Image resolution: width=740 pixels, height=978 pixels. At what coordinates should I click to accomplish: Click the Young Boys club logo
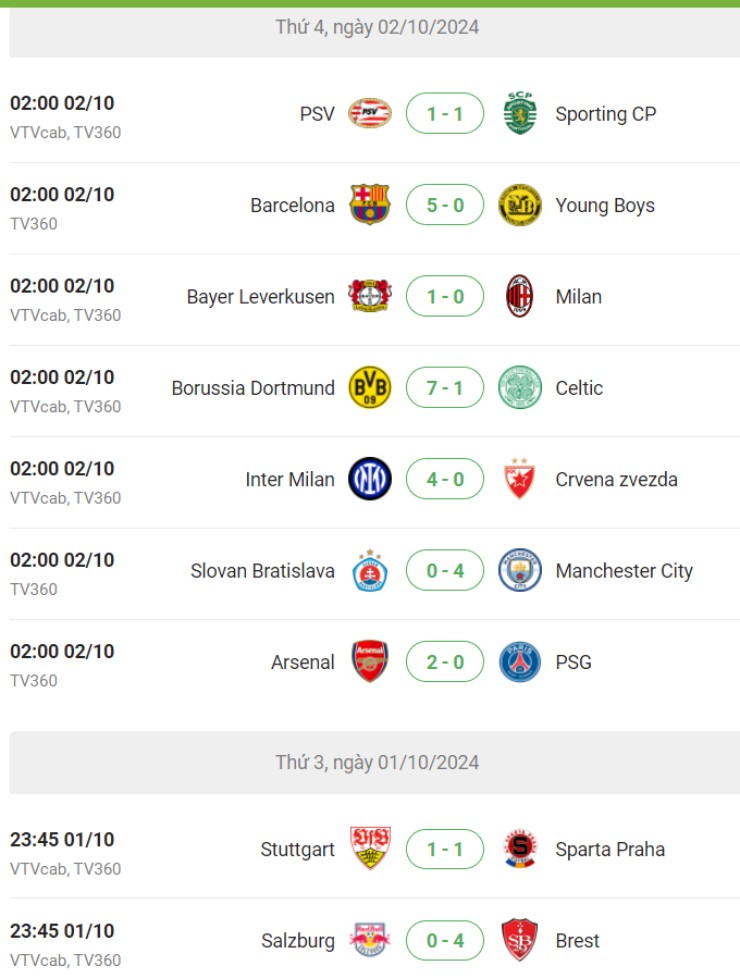pyautogui.click(x=520, y=205)
